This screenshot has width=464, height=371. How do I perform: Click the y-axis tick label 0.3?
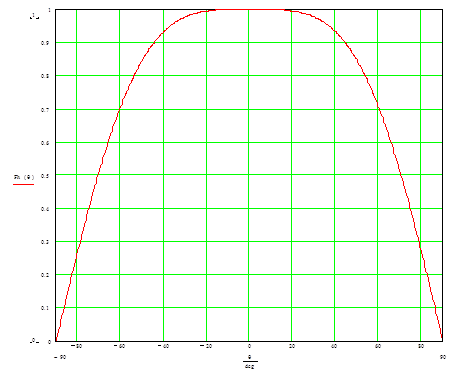click(45, 242)
